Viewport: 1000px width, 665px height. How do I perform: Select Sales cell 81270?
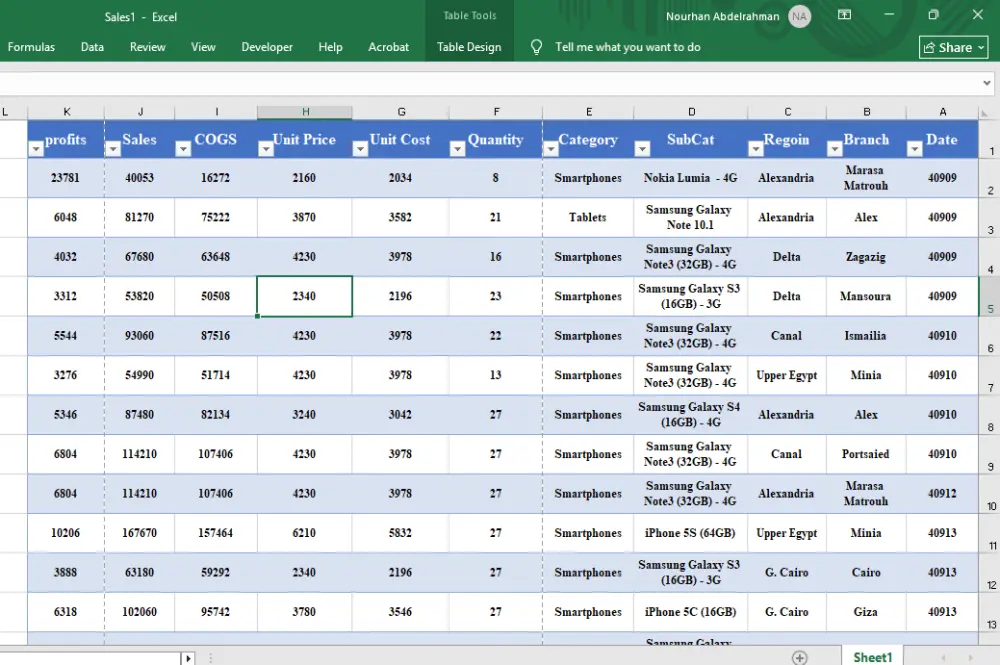point(140,217)
